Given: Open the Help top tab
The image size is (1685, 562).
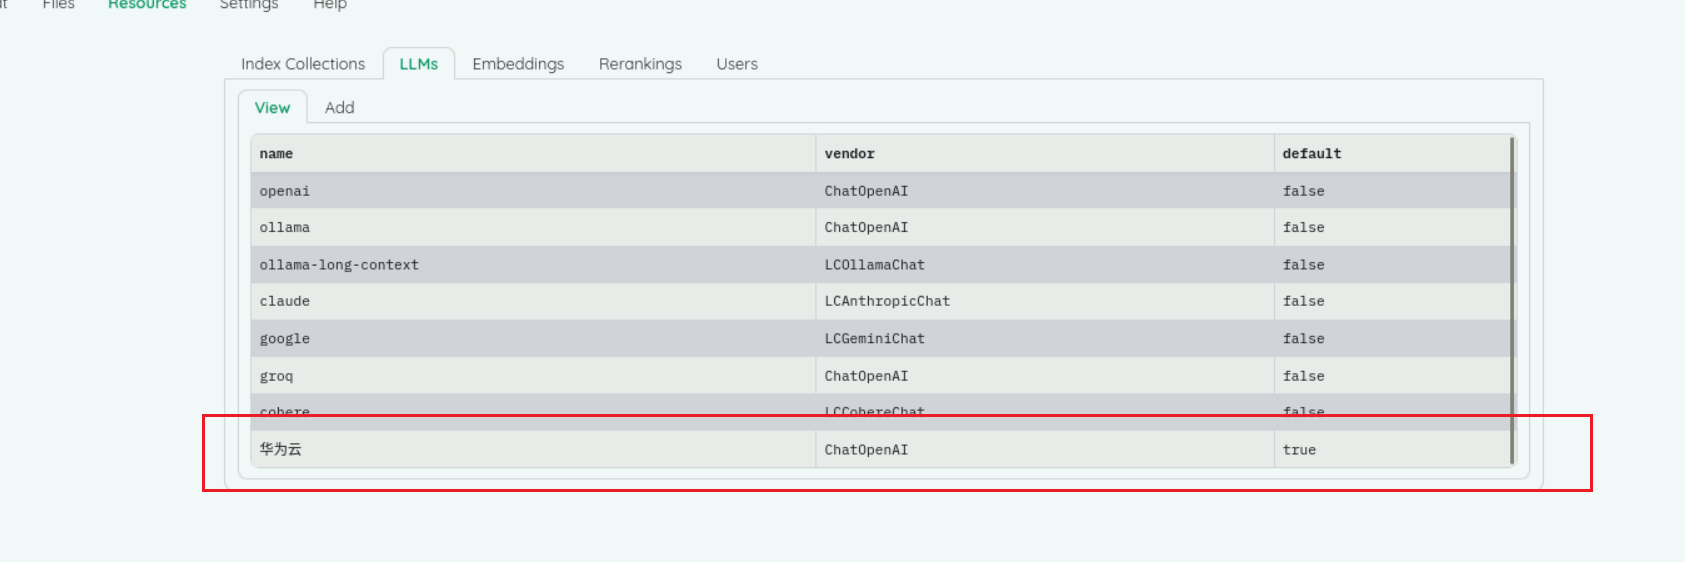Looking at the screenshot, I should [x=330, y=5].
